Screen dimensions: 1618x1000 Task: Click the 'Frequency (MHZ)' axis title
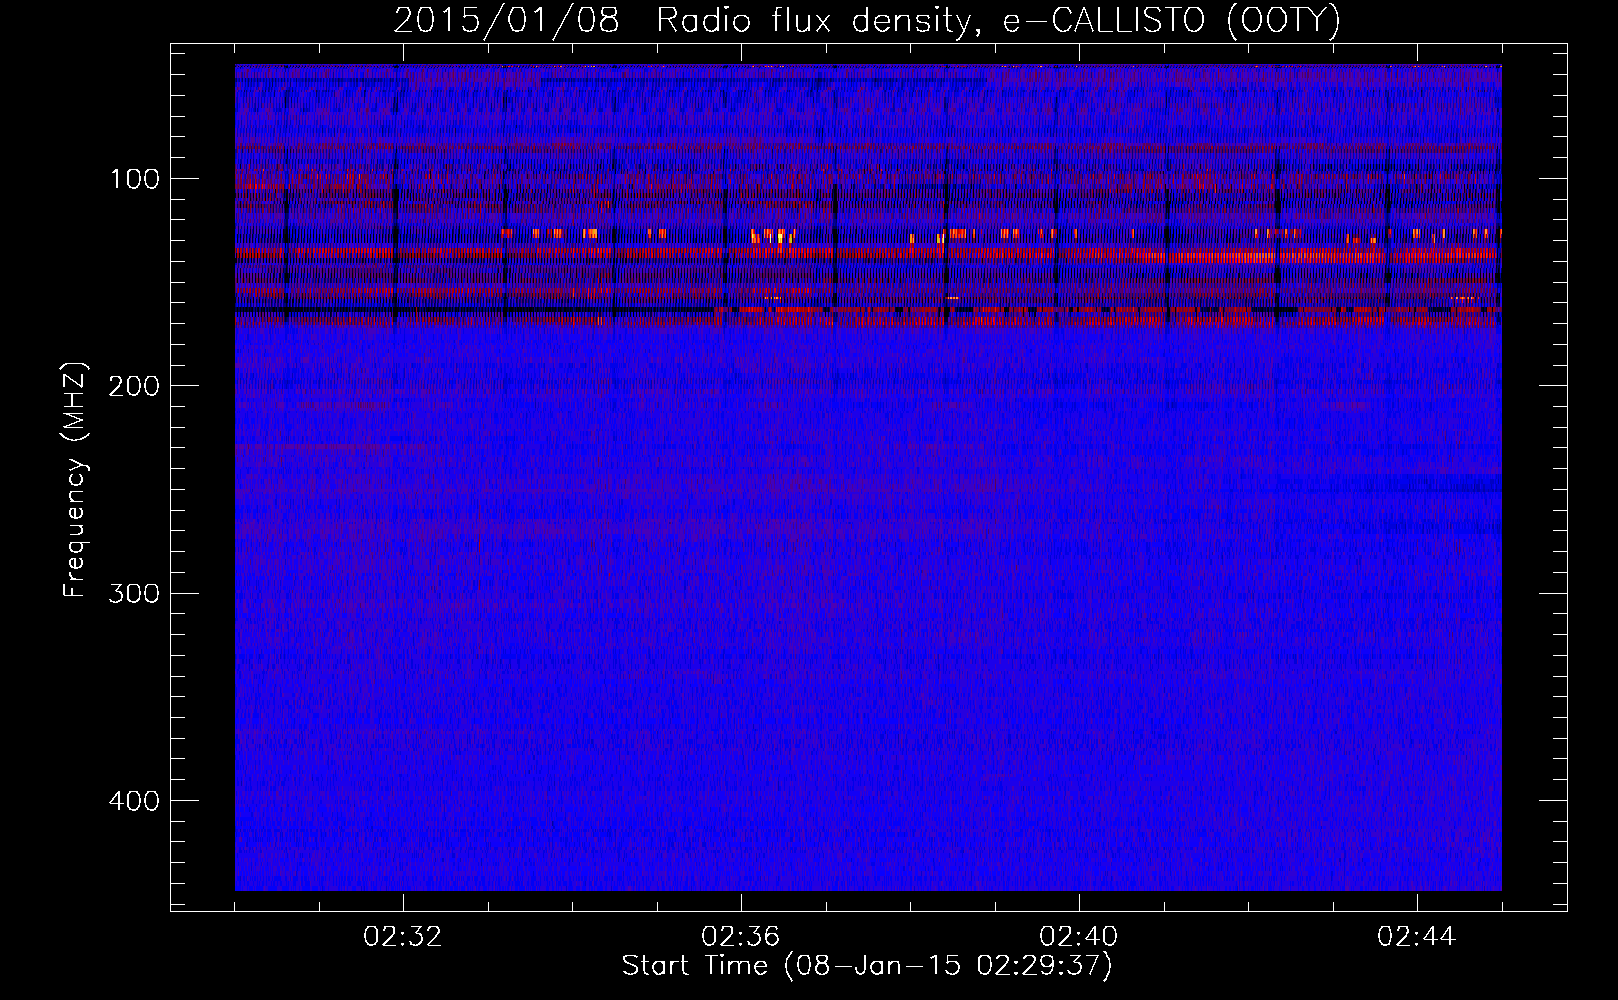pos(76,479)
